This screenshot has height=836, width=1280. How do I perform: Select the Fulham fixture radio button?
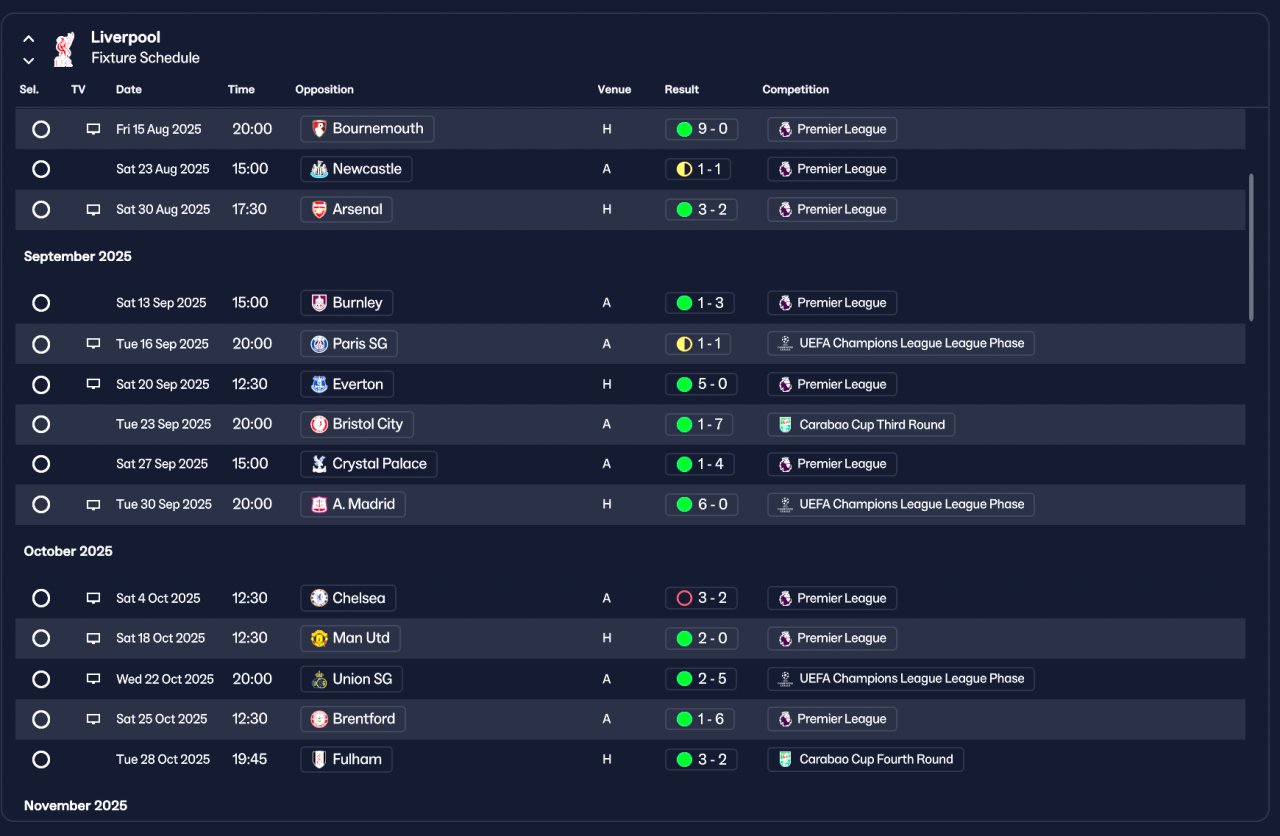tap(41, 759)
